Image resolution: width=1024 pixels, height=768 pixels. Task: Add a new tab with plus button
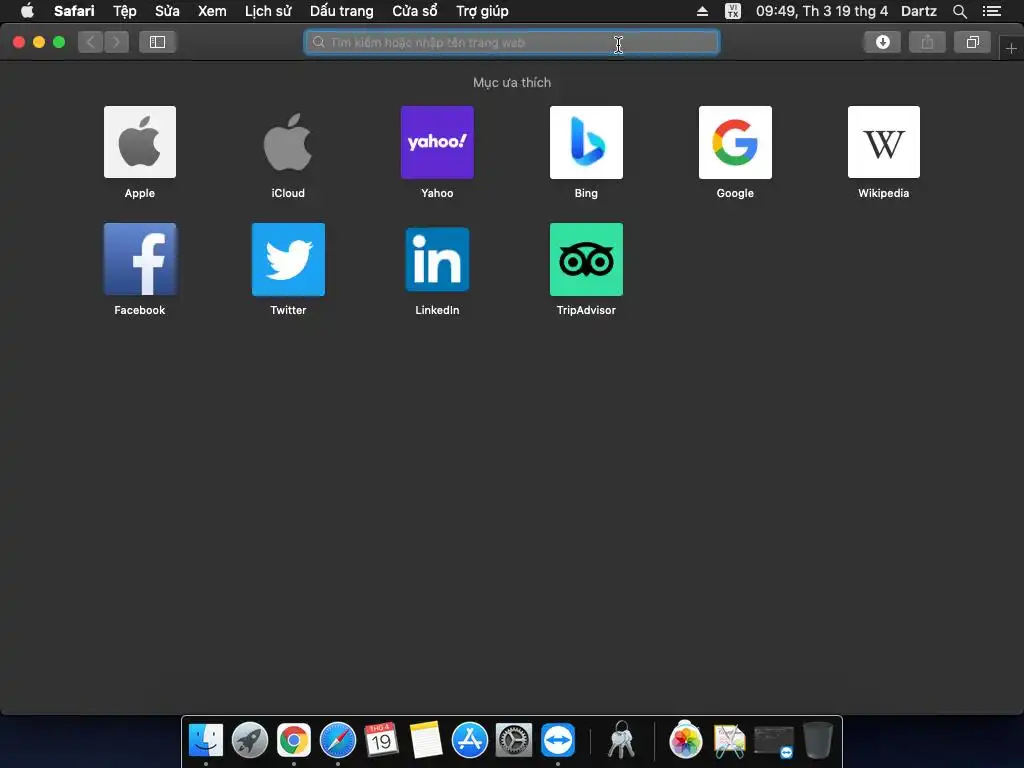click(x=1011, y=48)
